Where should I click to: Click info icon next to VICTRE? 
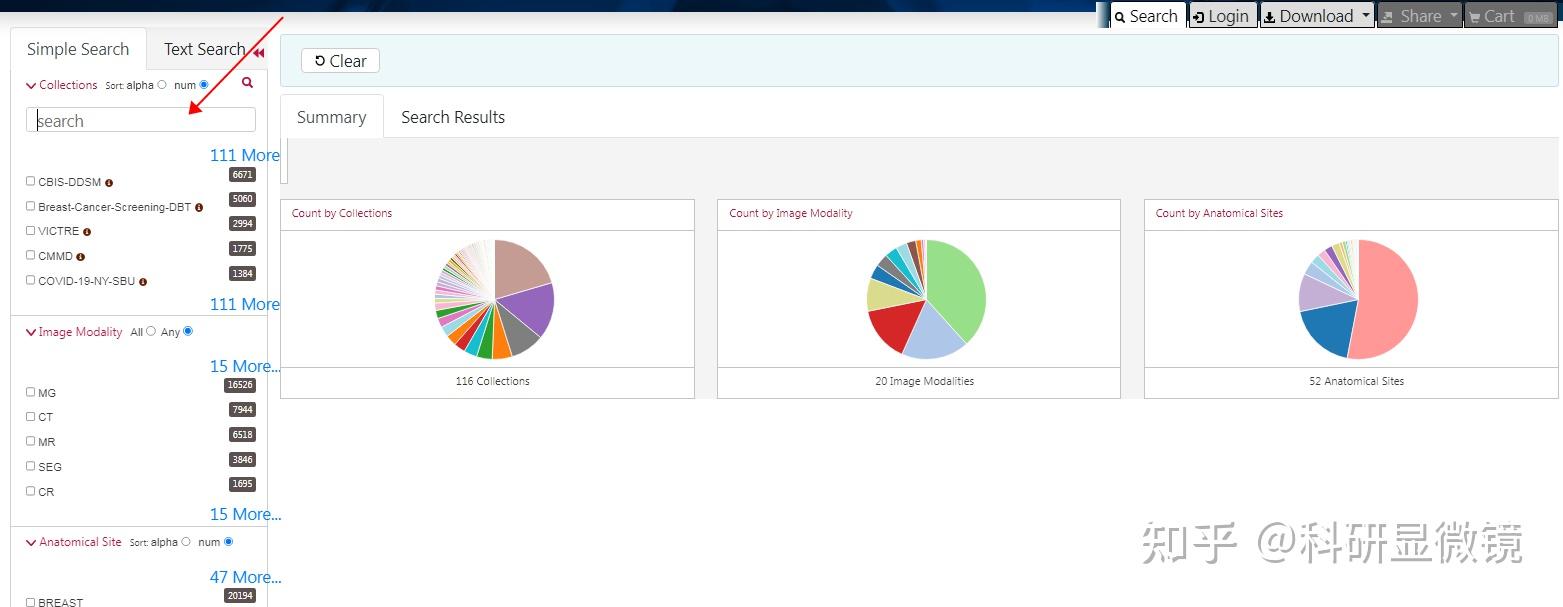(87, 232)
